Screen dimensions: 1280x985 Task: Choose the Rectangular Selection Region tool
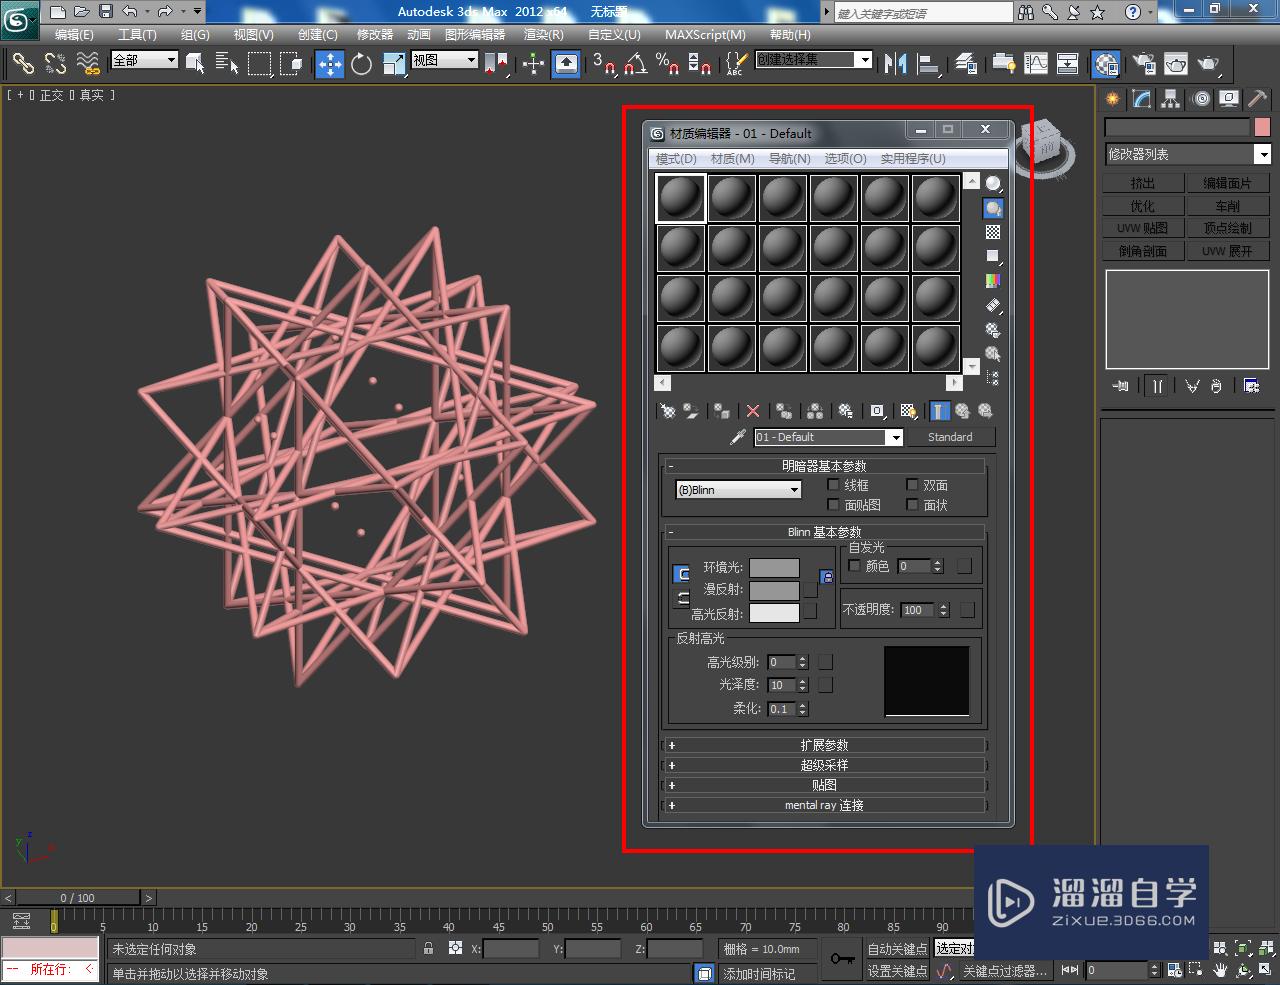pos(260,64)
